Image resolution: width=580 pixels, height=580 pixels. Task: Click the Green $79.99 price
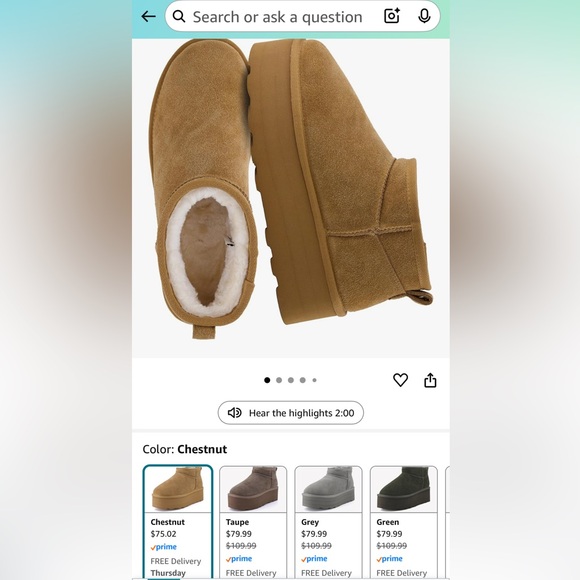389,534
